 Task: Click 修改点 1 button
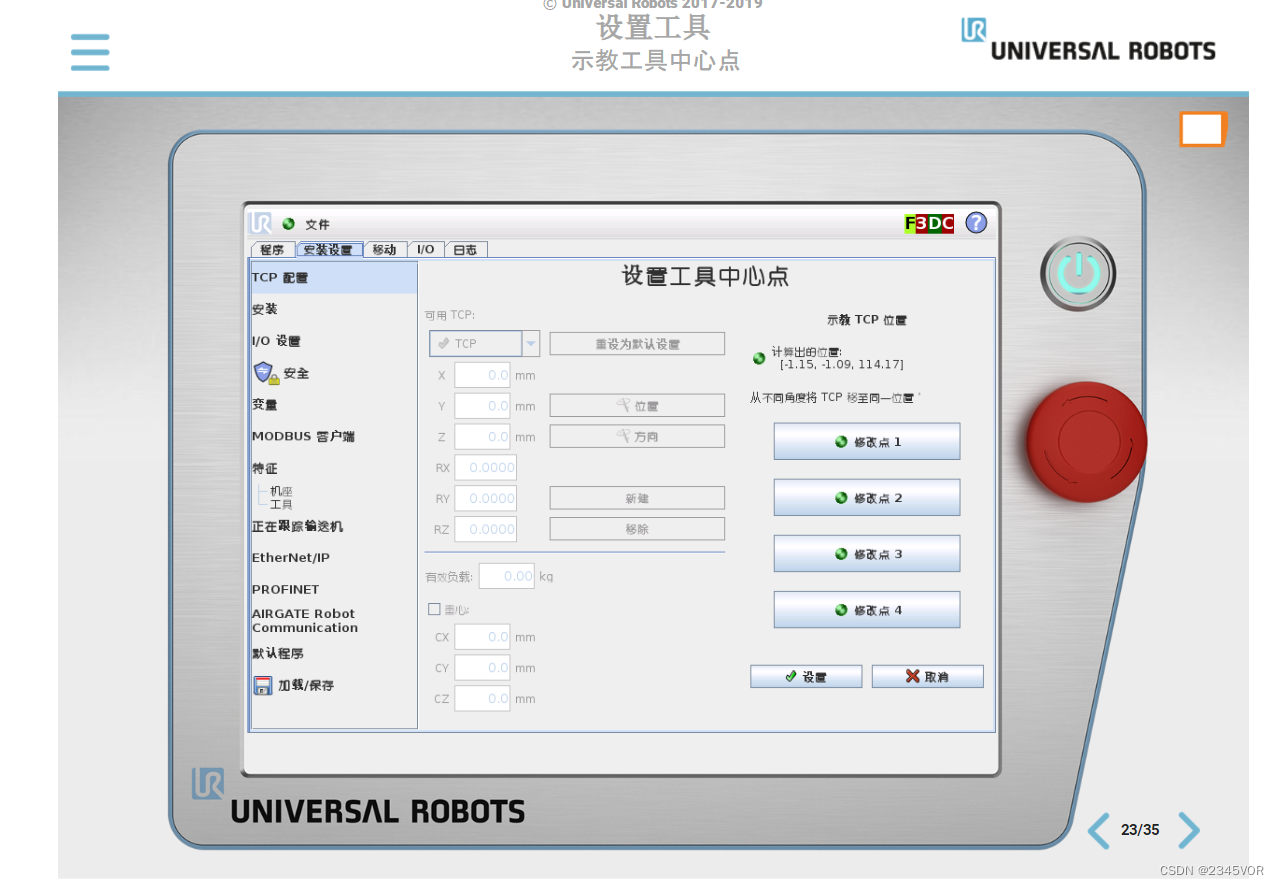click(867, 441)
